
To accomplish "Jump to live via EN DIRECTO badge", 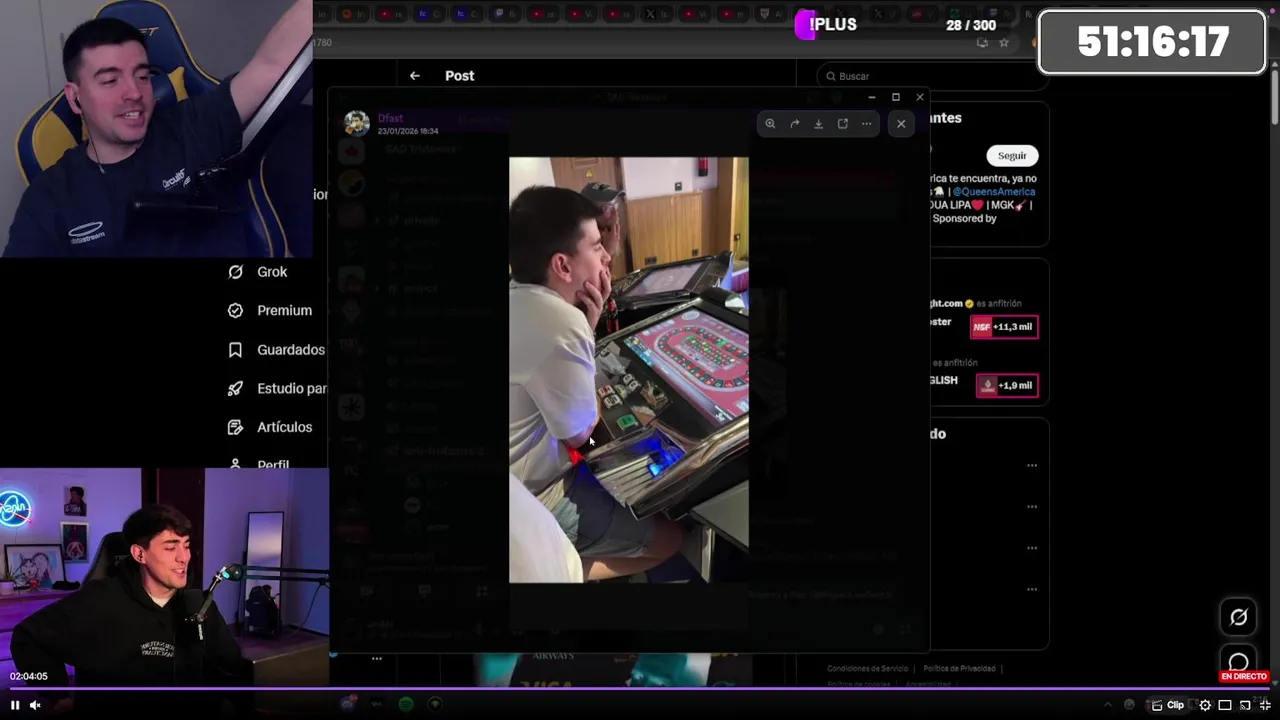I will pyautogui.click(x=1244, y=677).
